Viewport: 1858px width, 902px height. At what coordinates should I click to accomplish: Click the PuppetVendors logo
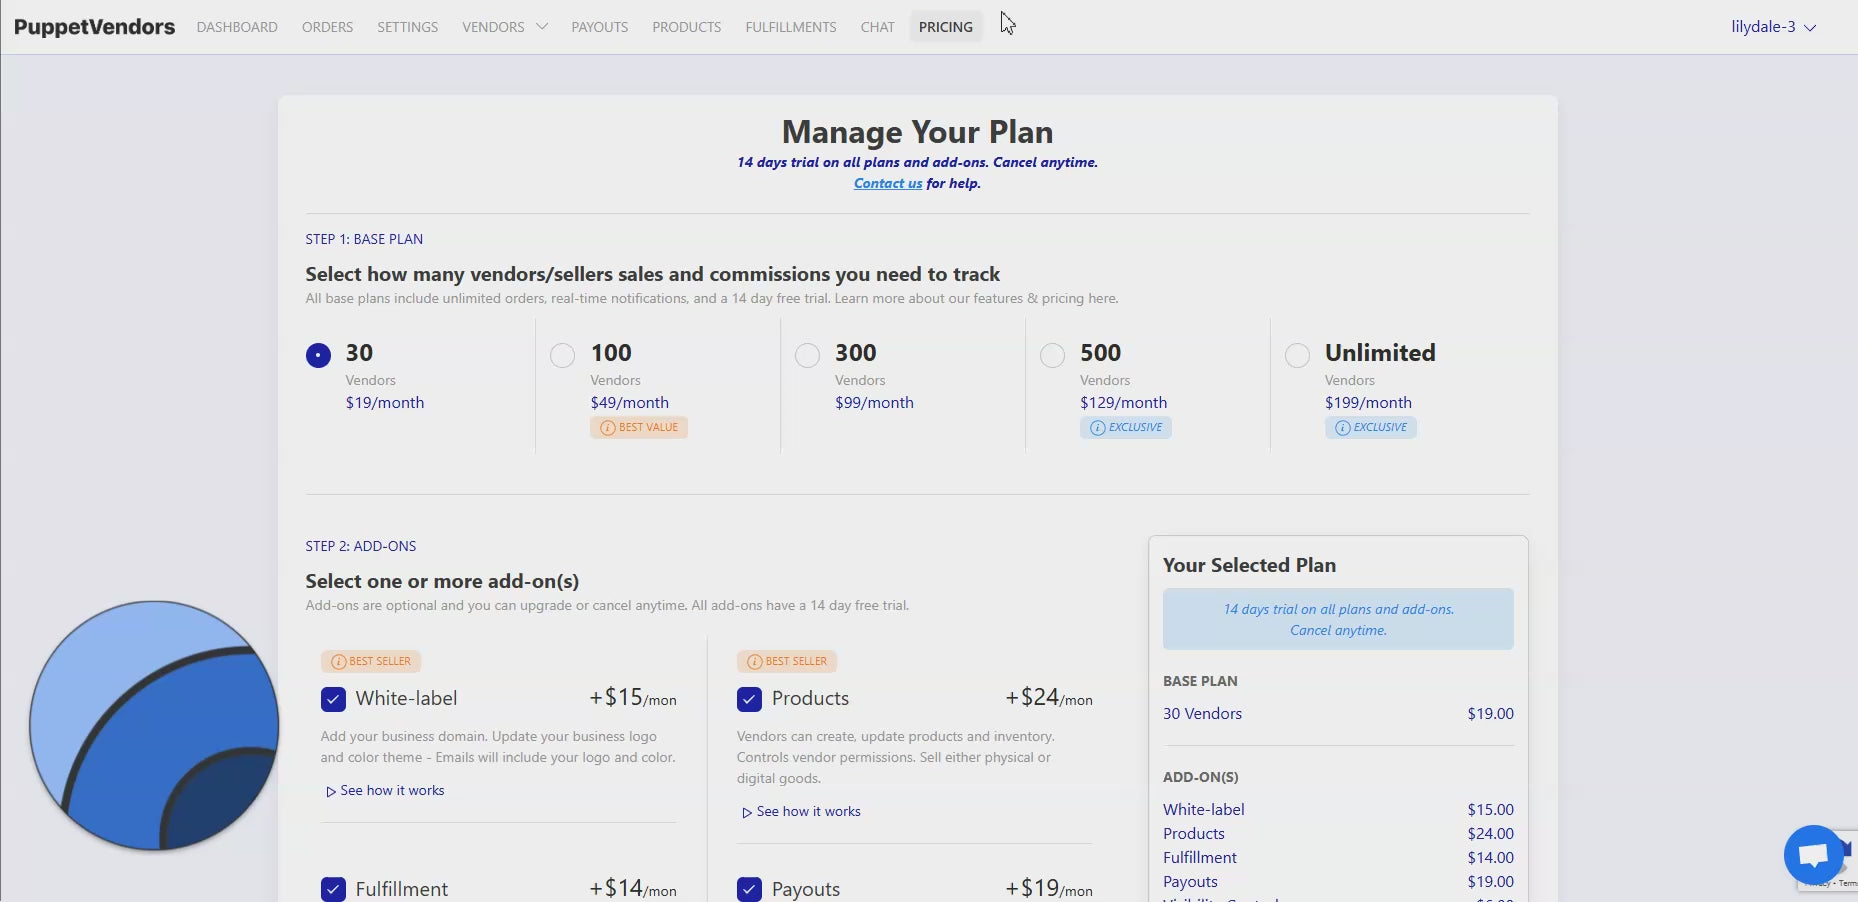click(x=94, y=27)
